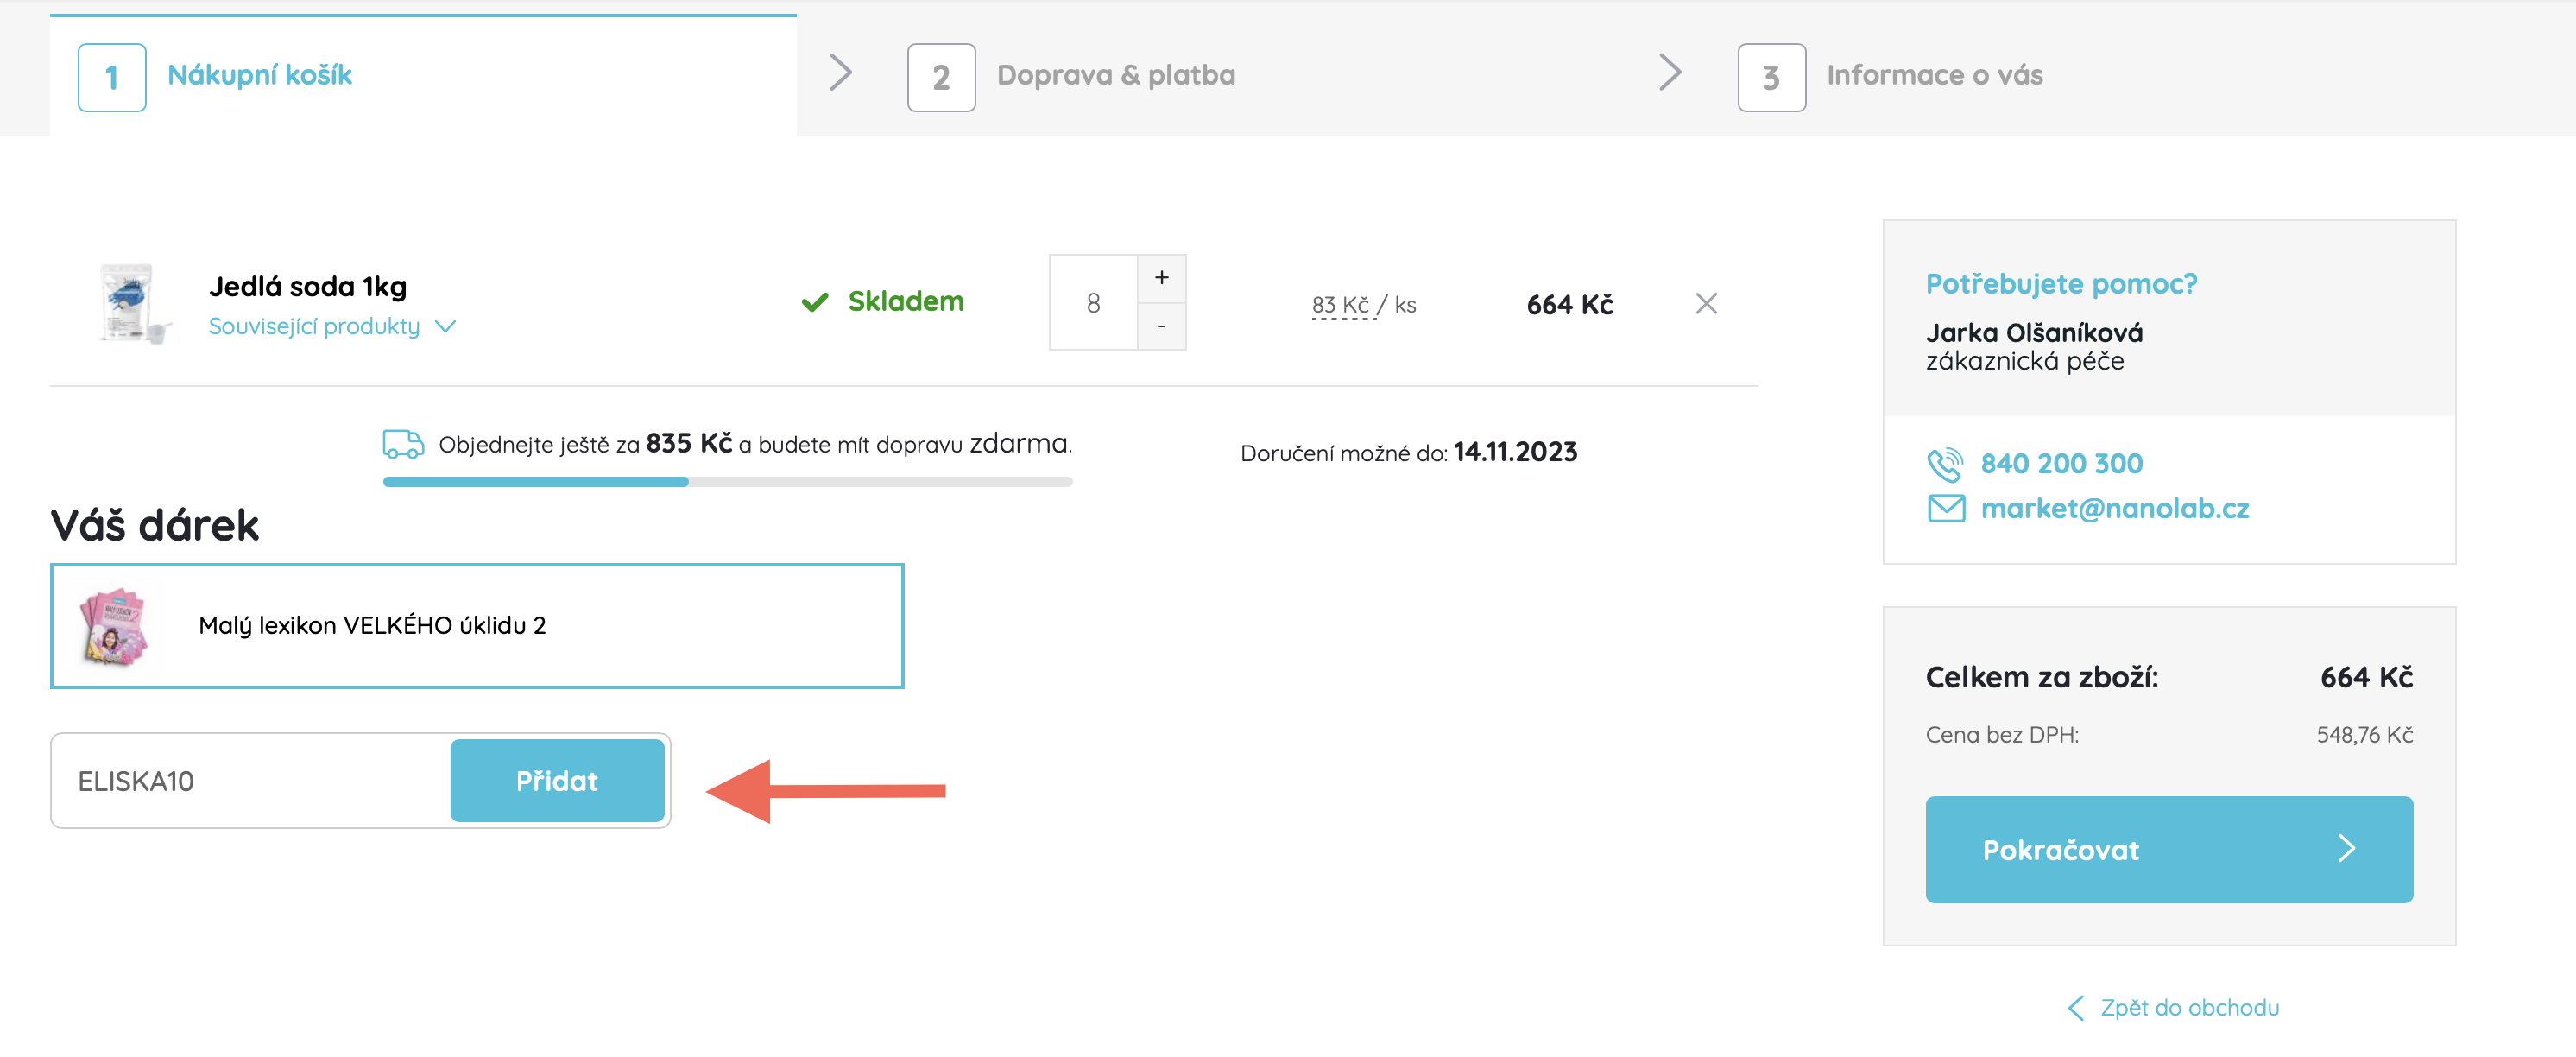Click the 664 Kč item total price
This screenshot has width=2576, height=1057.
click(1569, 305)
